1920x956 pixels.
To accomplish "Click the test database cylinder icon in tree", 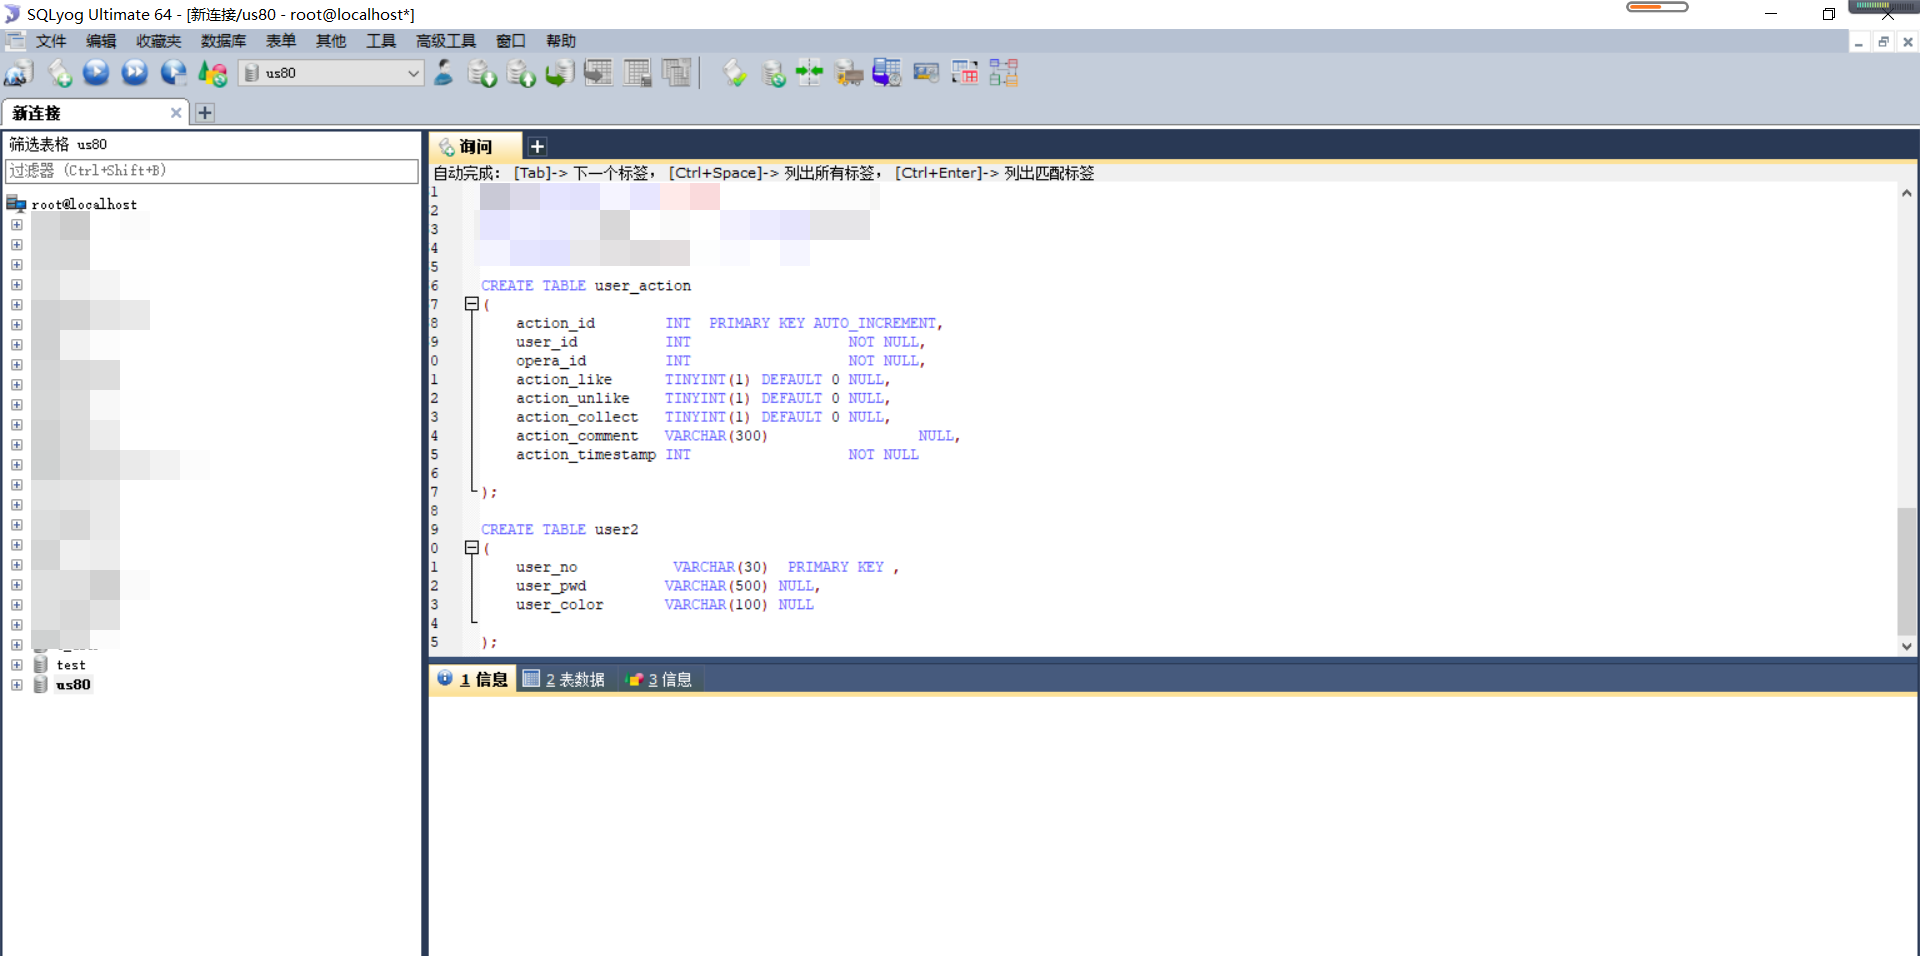I will (x=41, y=665).
